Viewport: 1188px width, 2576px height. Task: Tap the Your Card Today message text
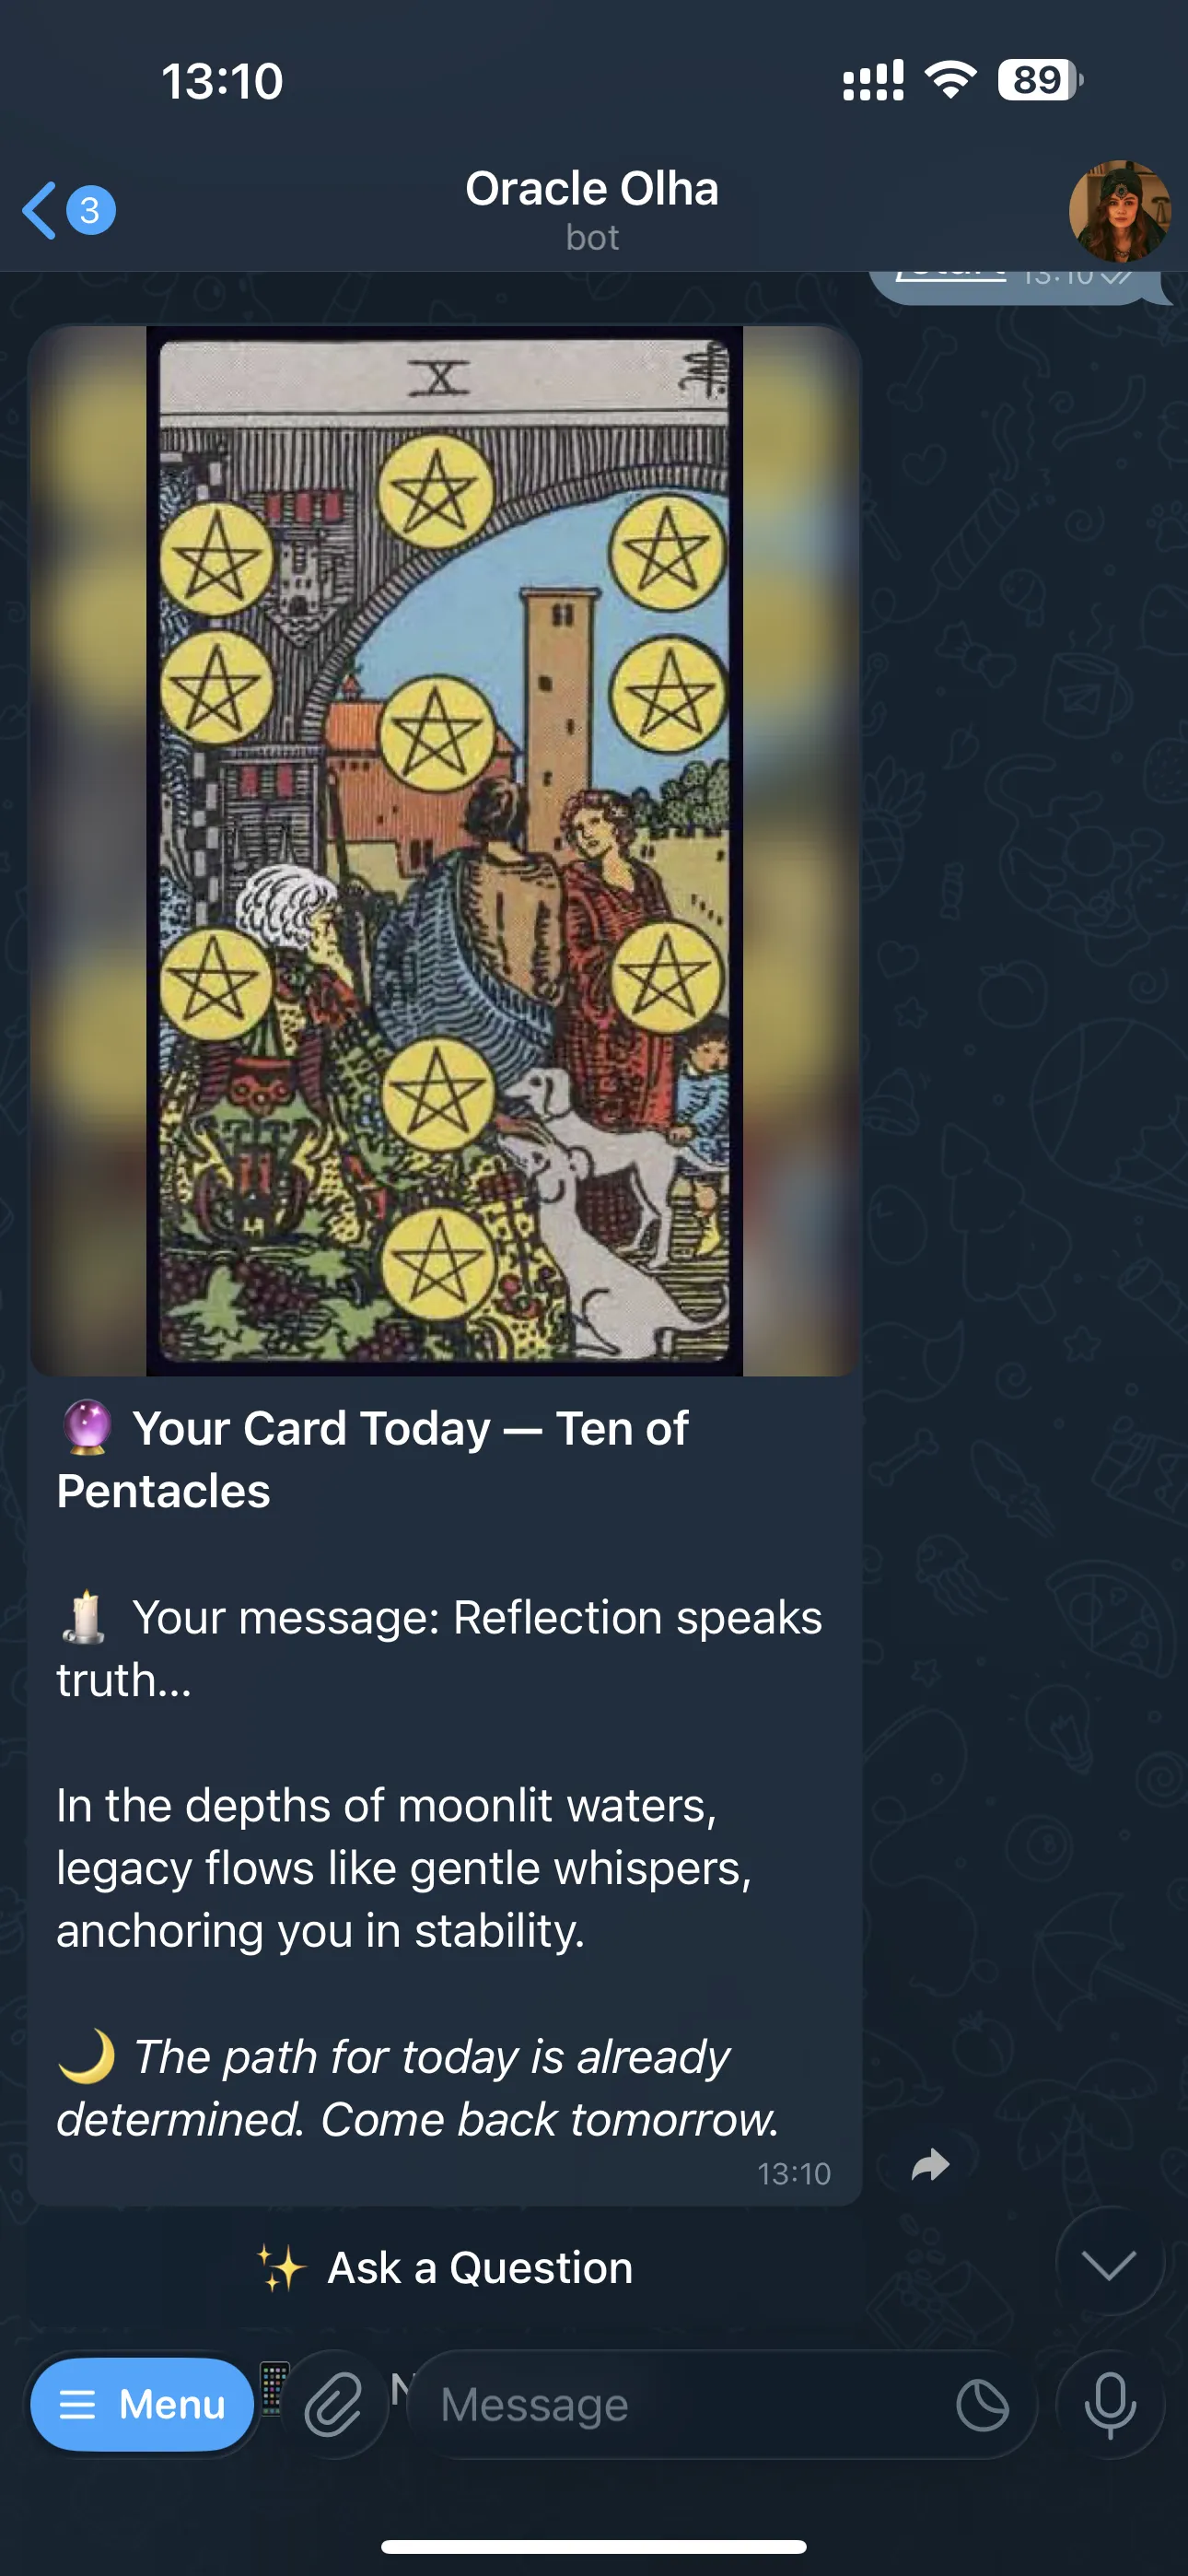[x=373, y=1459]
